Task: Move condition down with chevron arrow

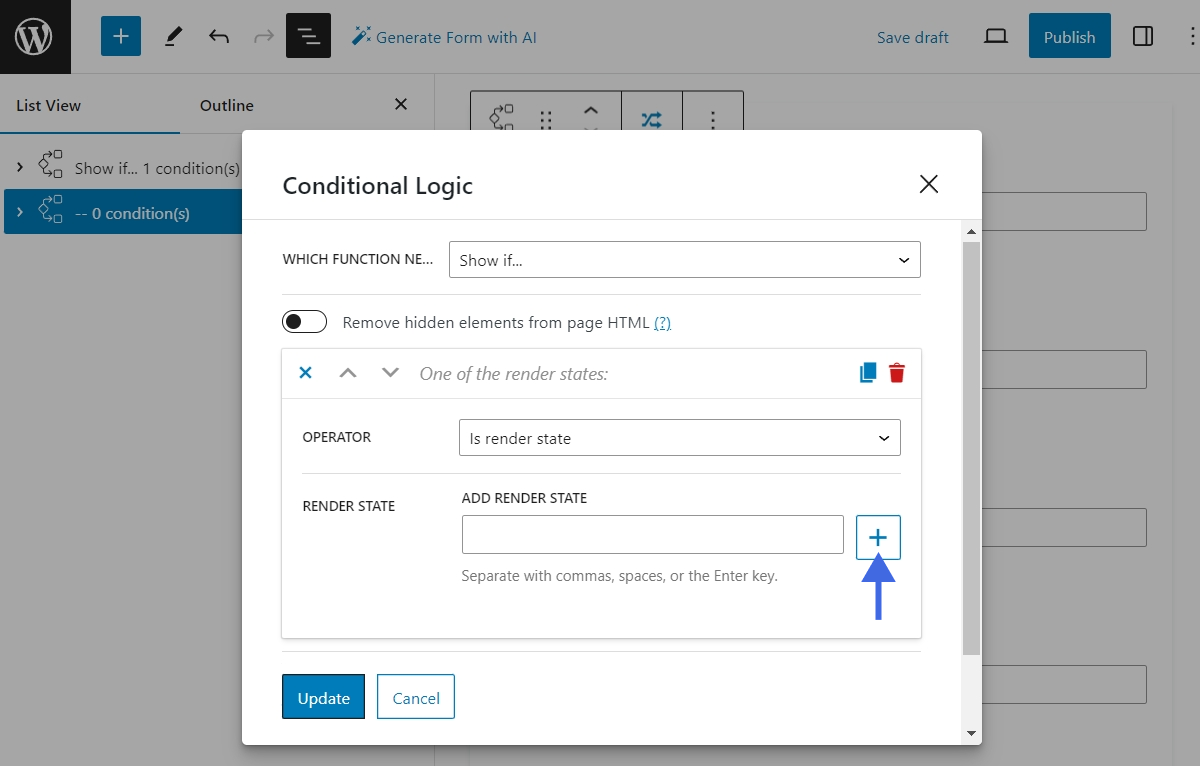Action: pos(390,373)
